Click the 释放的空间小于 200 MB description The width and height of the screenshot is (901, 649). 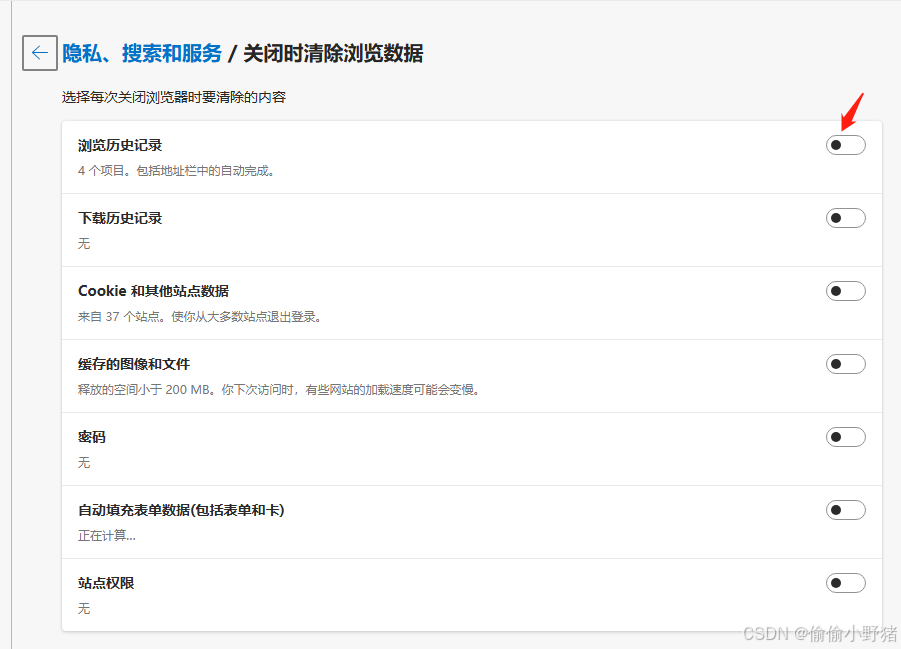(279, 390)
